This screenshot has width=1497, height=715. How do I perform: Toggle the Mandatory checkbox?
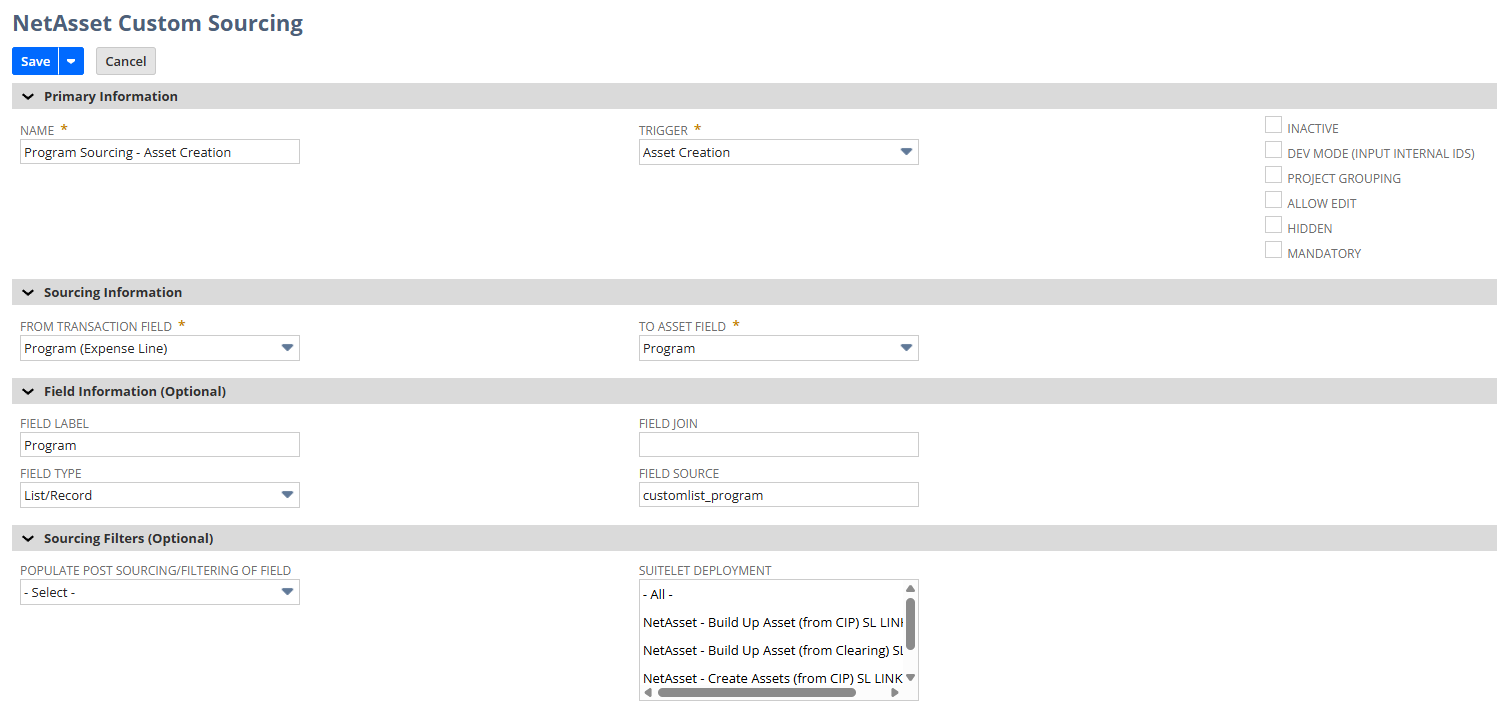click(x=1273, y=250)
